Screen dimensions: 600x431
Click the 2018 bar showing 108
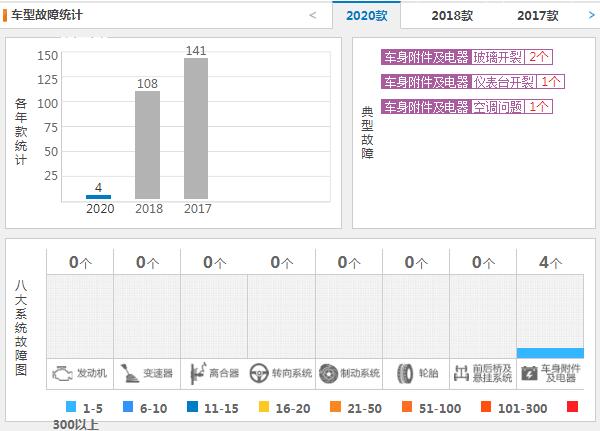(x=148, y=144)
